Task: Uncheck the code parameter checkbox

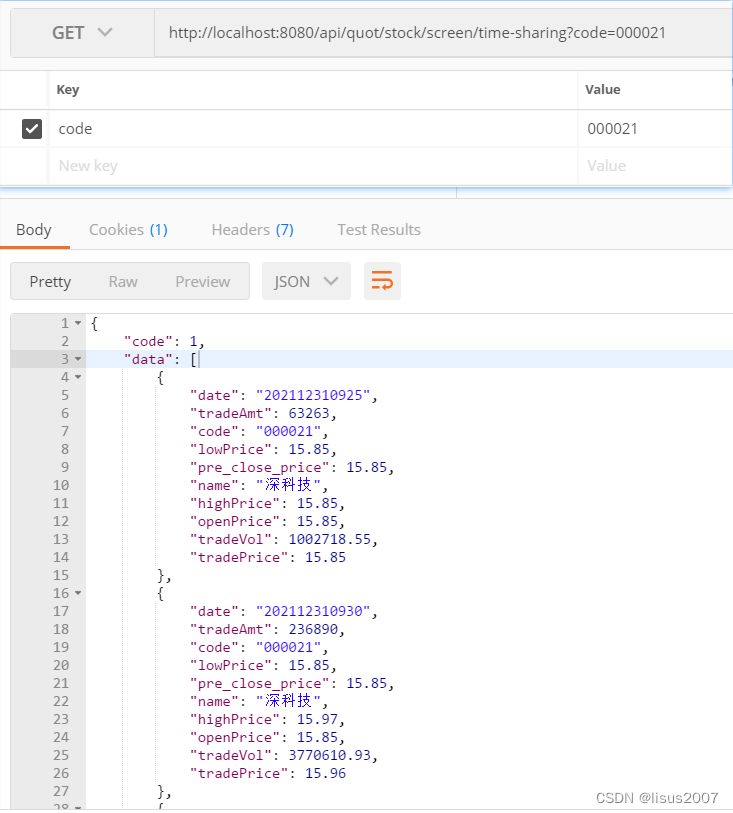Action: (32, 129)
